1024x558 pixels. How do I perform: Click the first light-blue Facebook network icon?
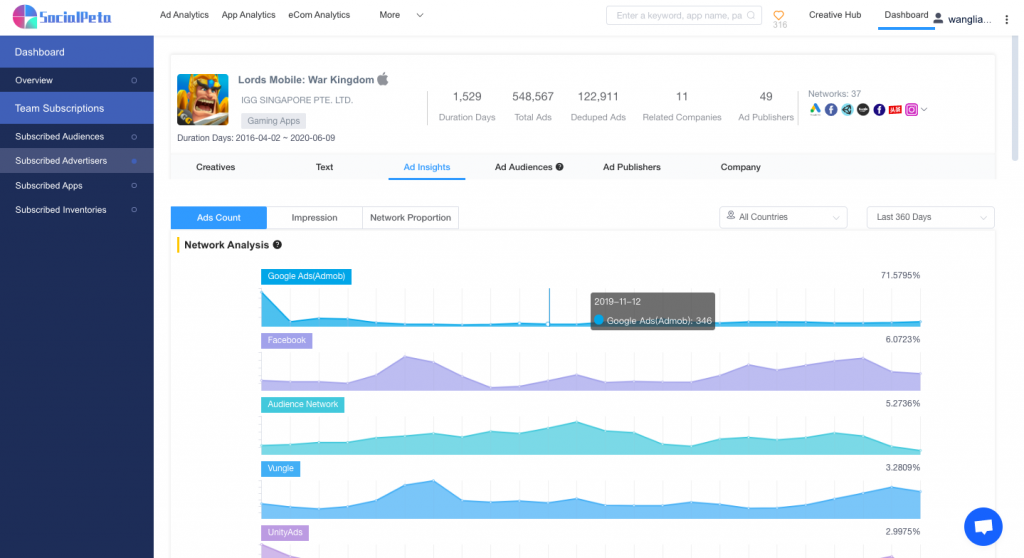(x=831, y=110)
